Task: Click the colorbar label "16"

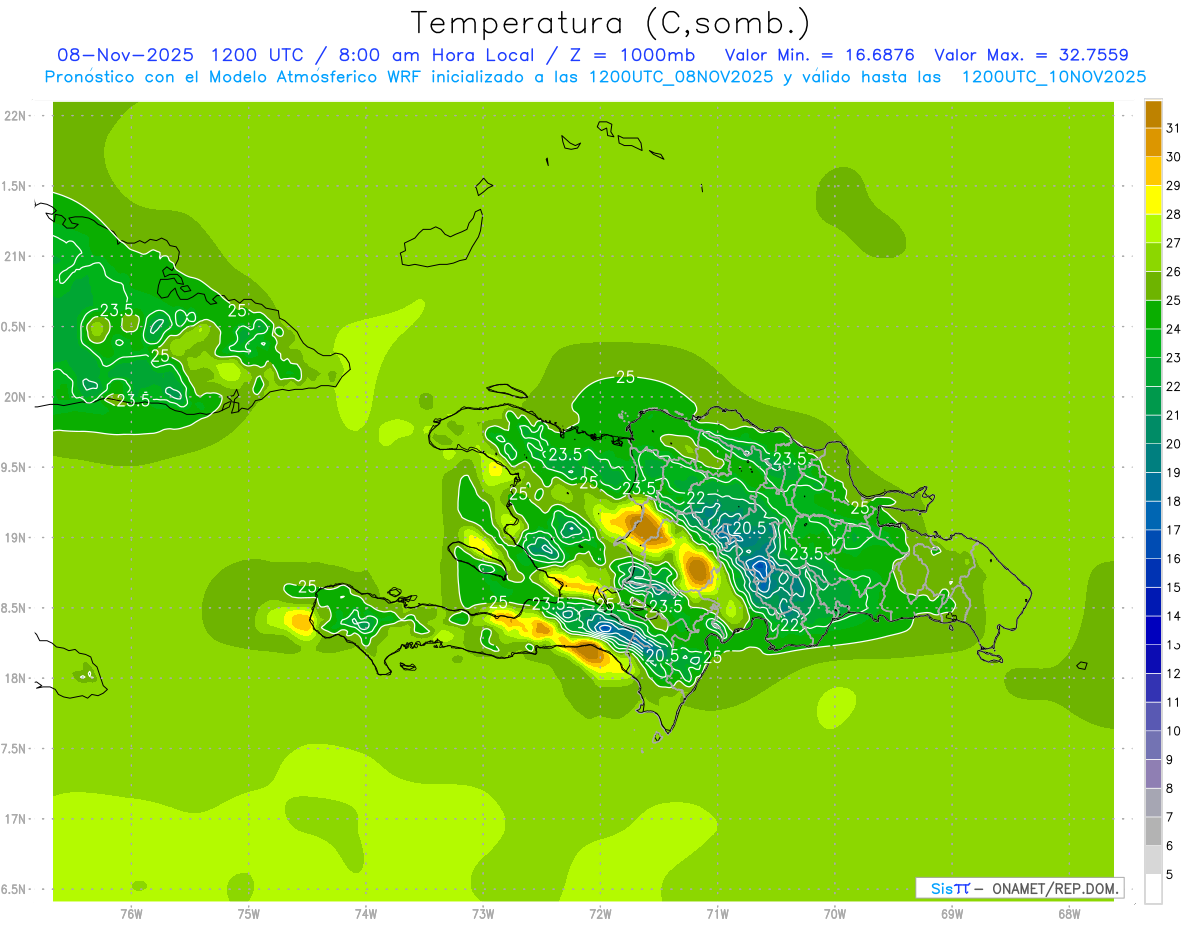Action: (1173, 559)
